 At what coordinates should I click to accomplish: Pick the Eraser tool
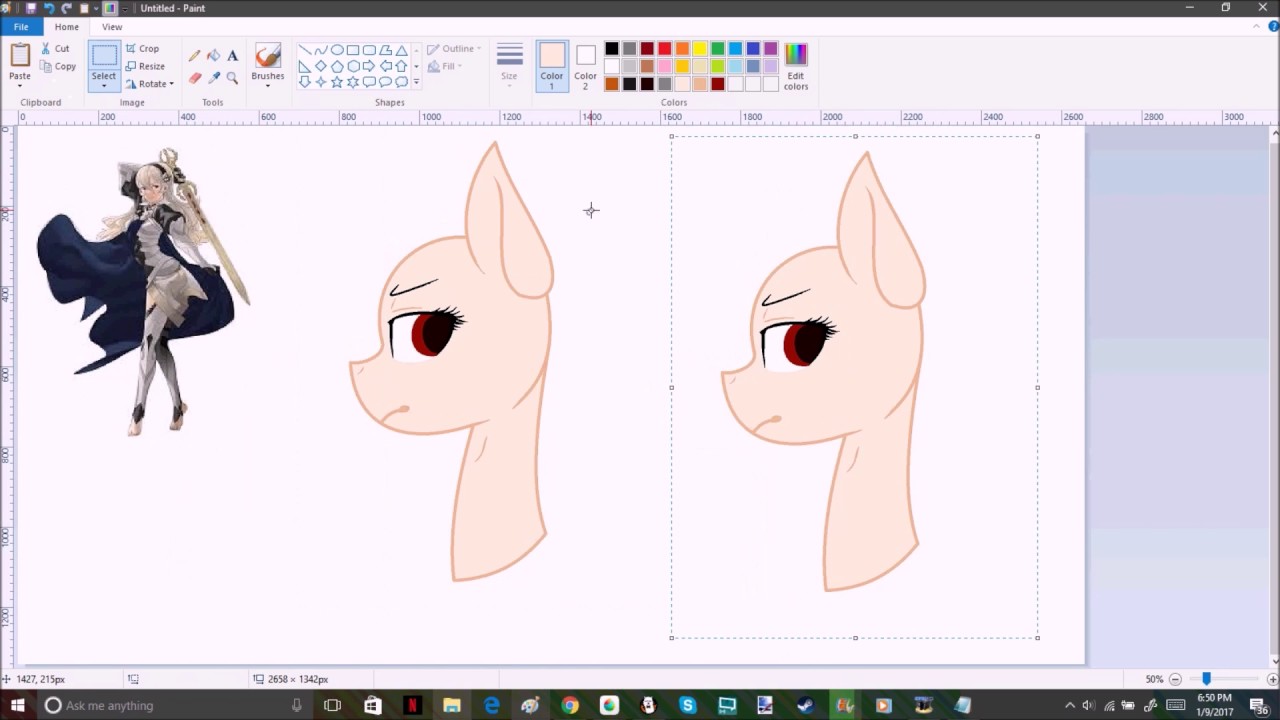pos(194,77)
